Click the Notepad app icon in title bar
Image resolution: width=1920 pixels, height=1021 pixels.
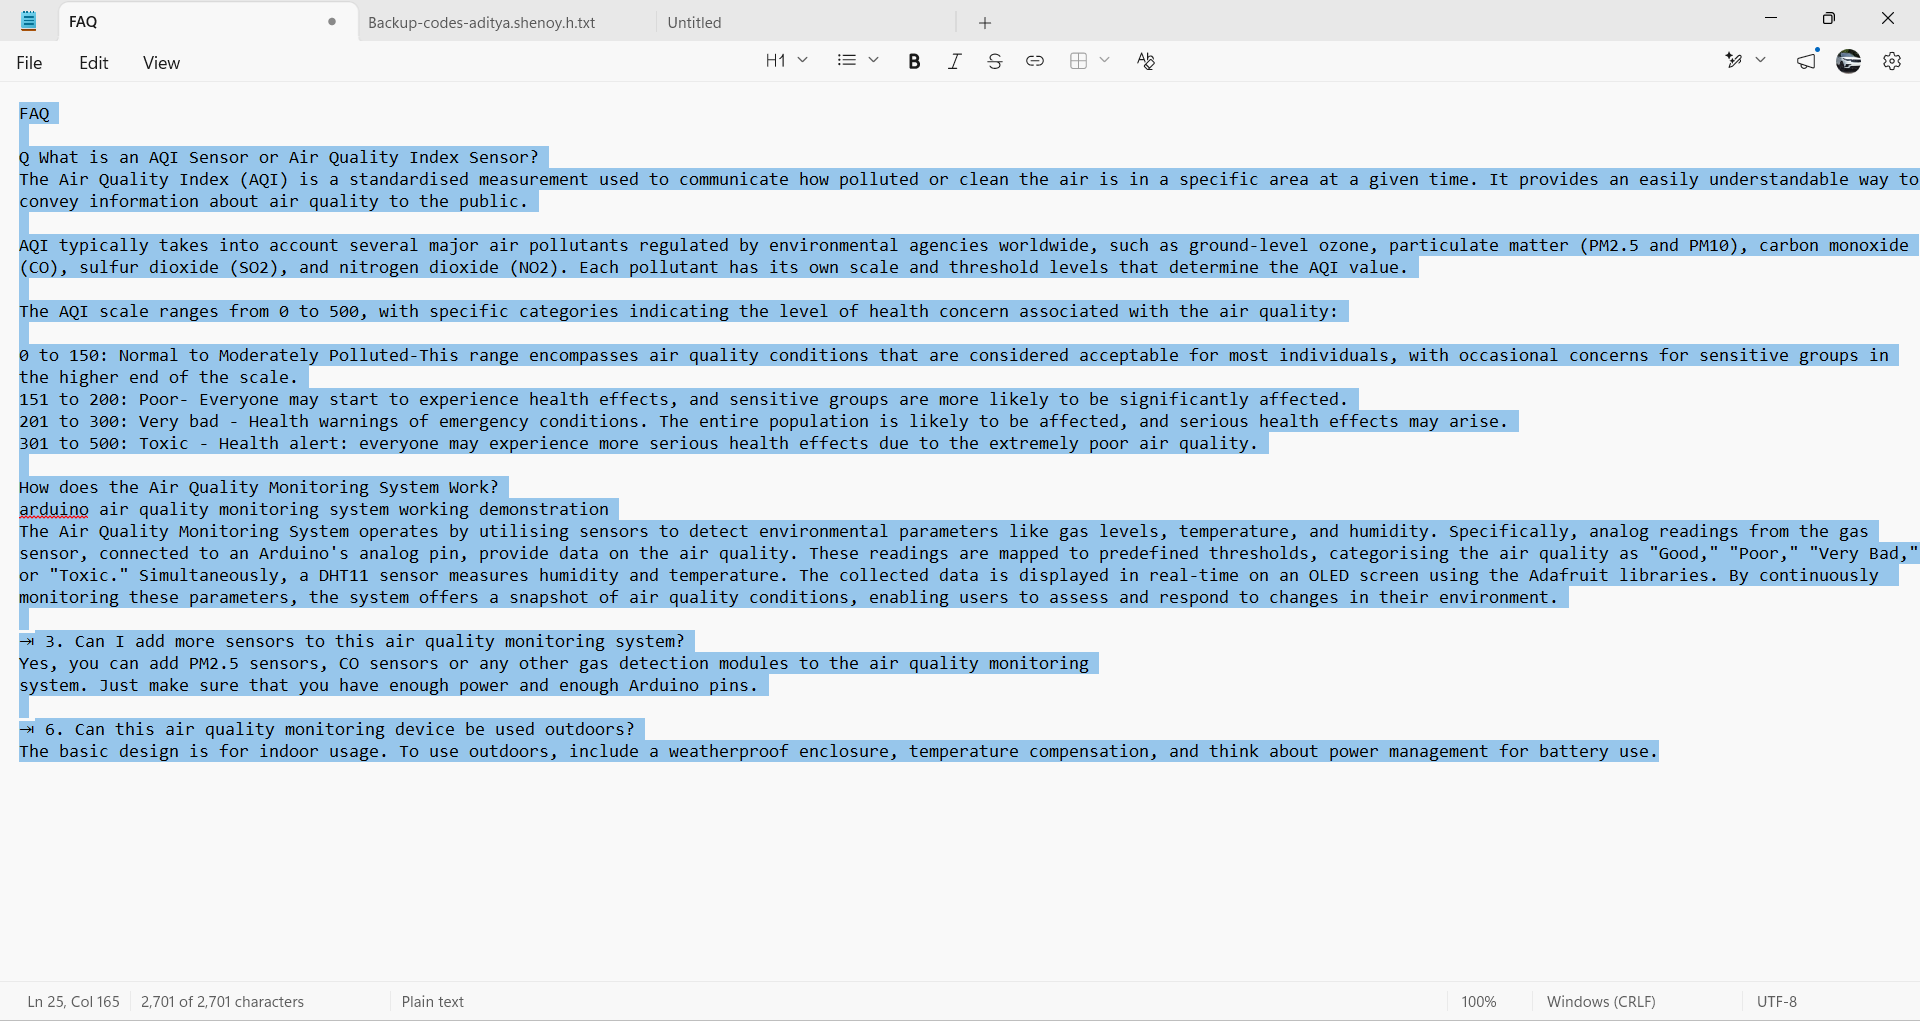tap(29, 21)
